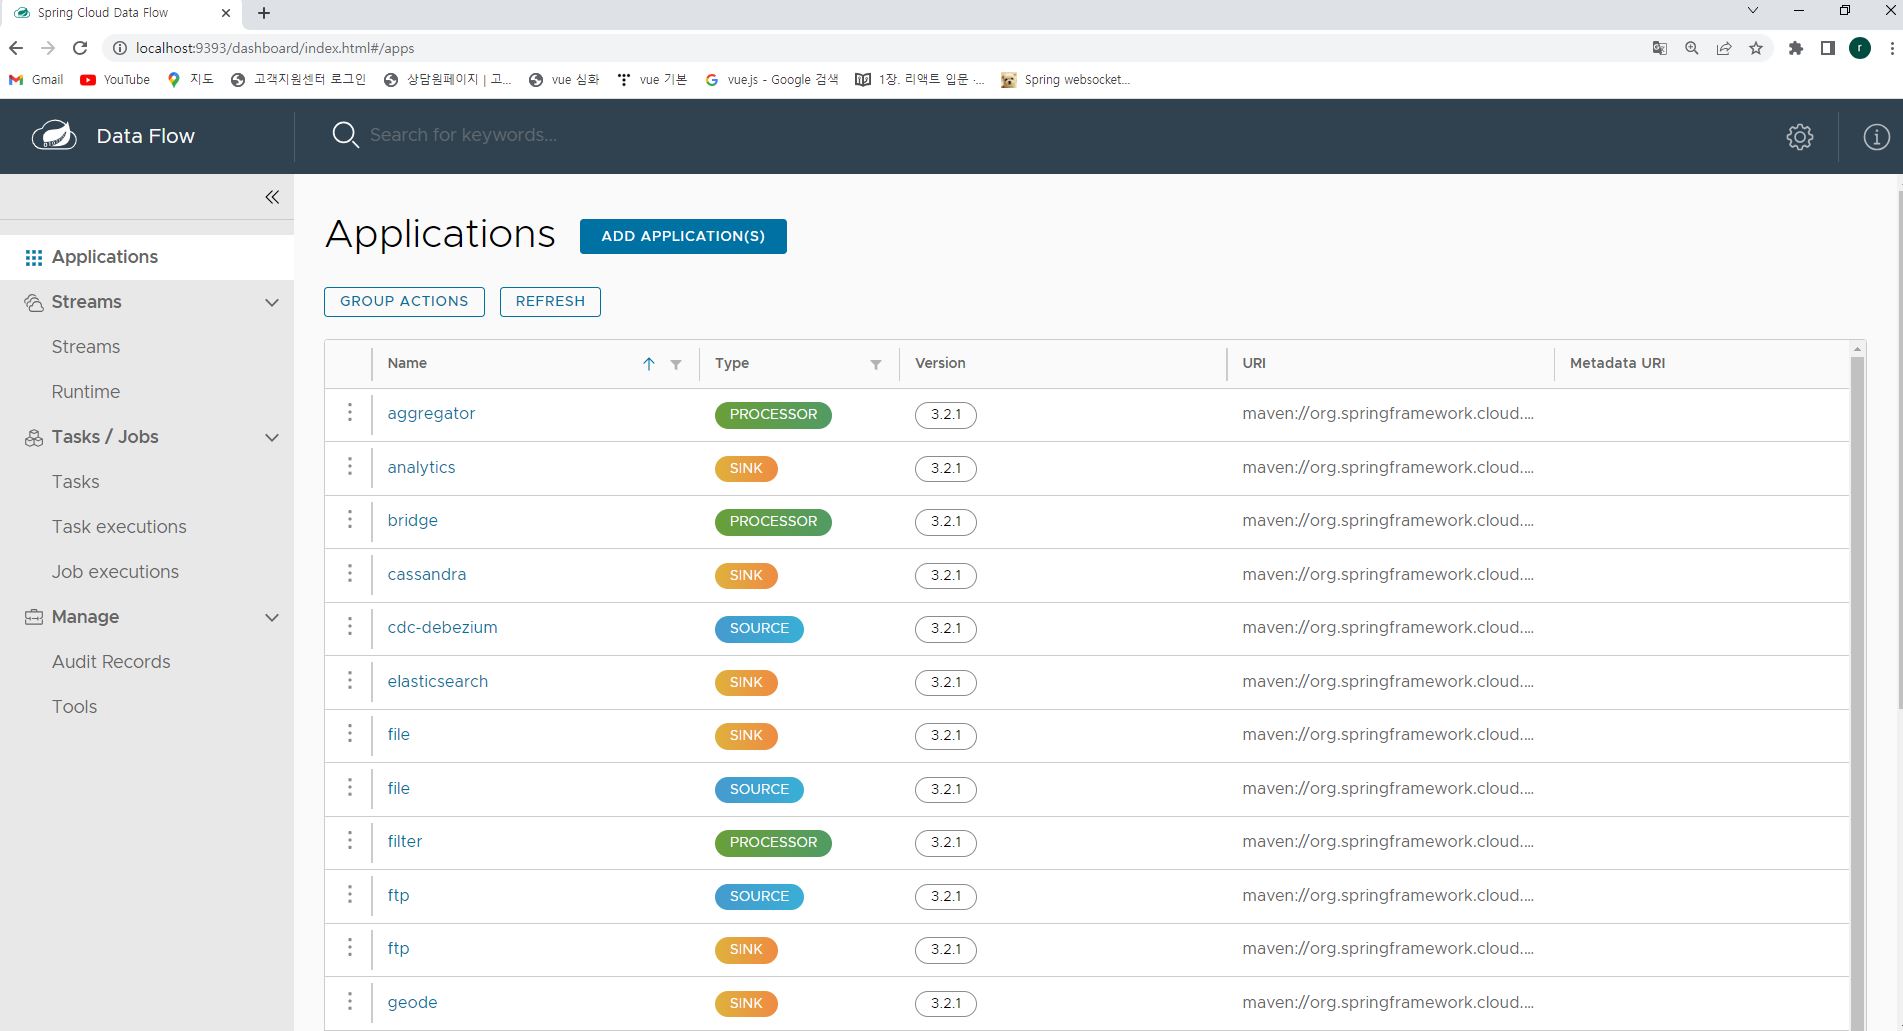Open the browser zoom magnifier icon
The image size is (1903, 1031).
(x=1692, y=48)
